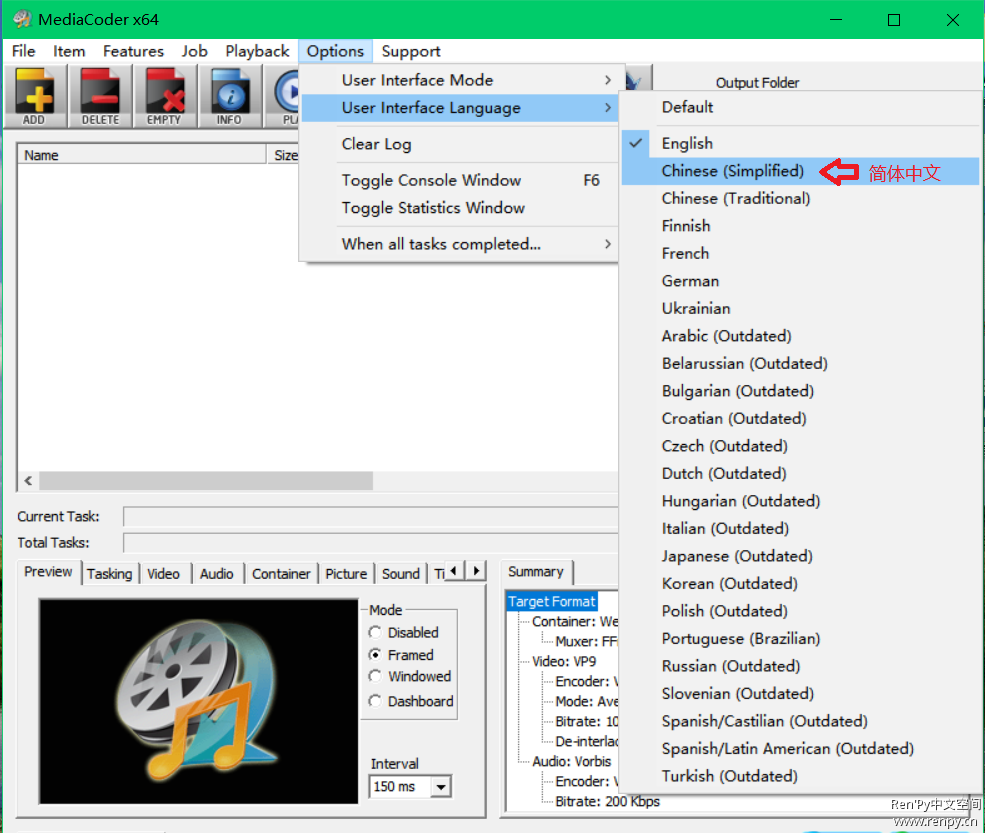Select Bulgarian (Outdated) language
Image resolution: width=985 pixels, height=833 pixels.
[800, 391]
